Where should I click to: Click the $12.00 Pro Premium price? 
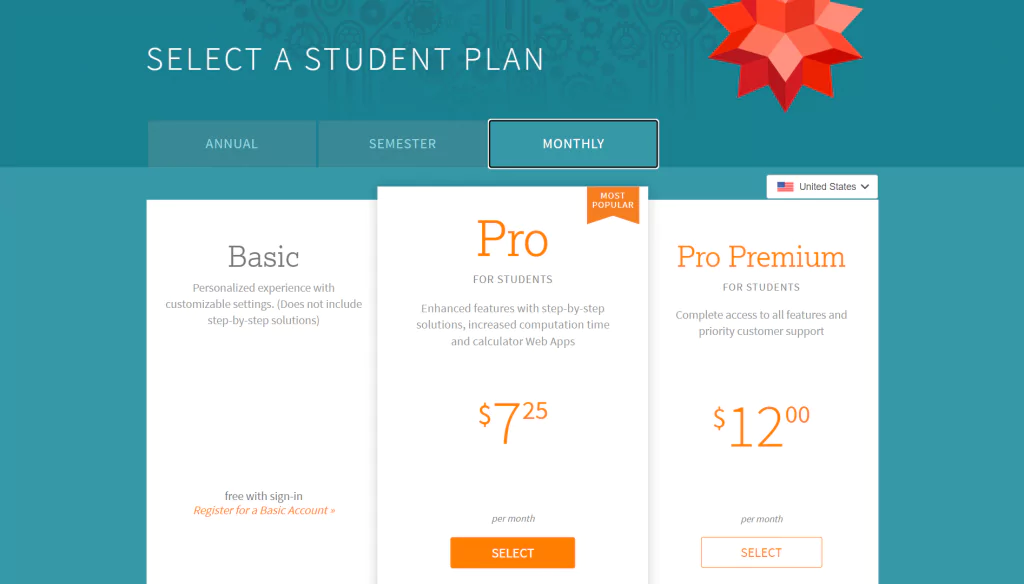[761, 426]
